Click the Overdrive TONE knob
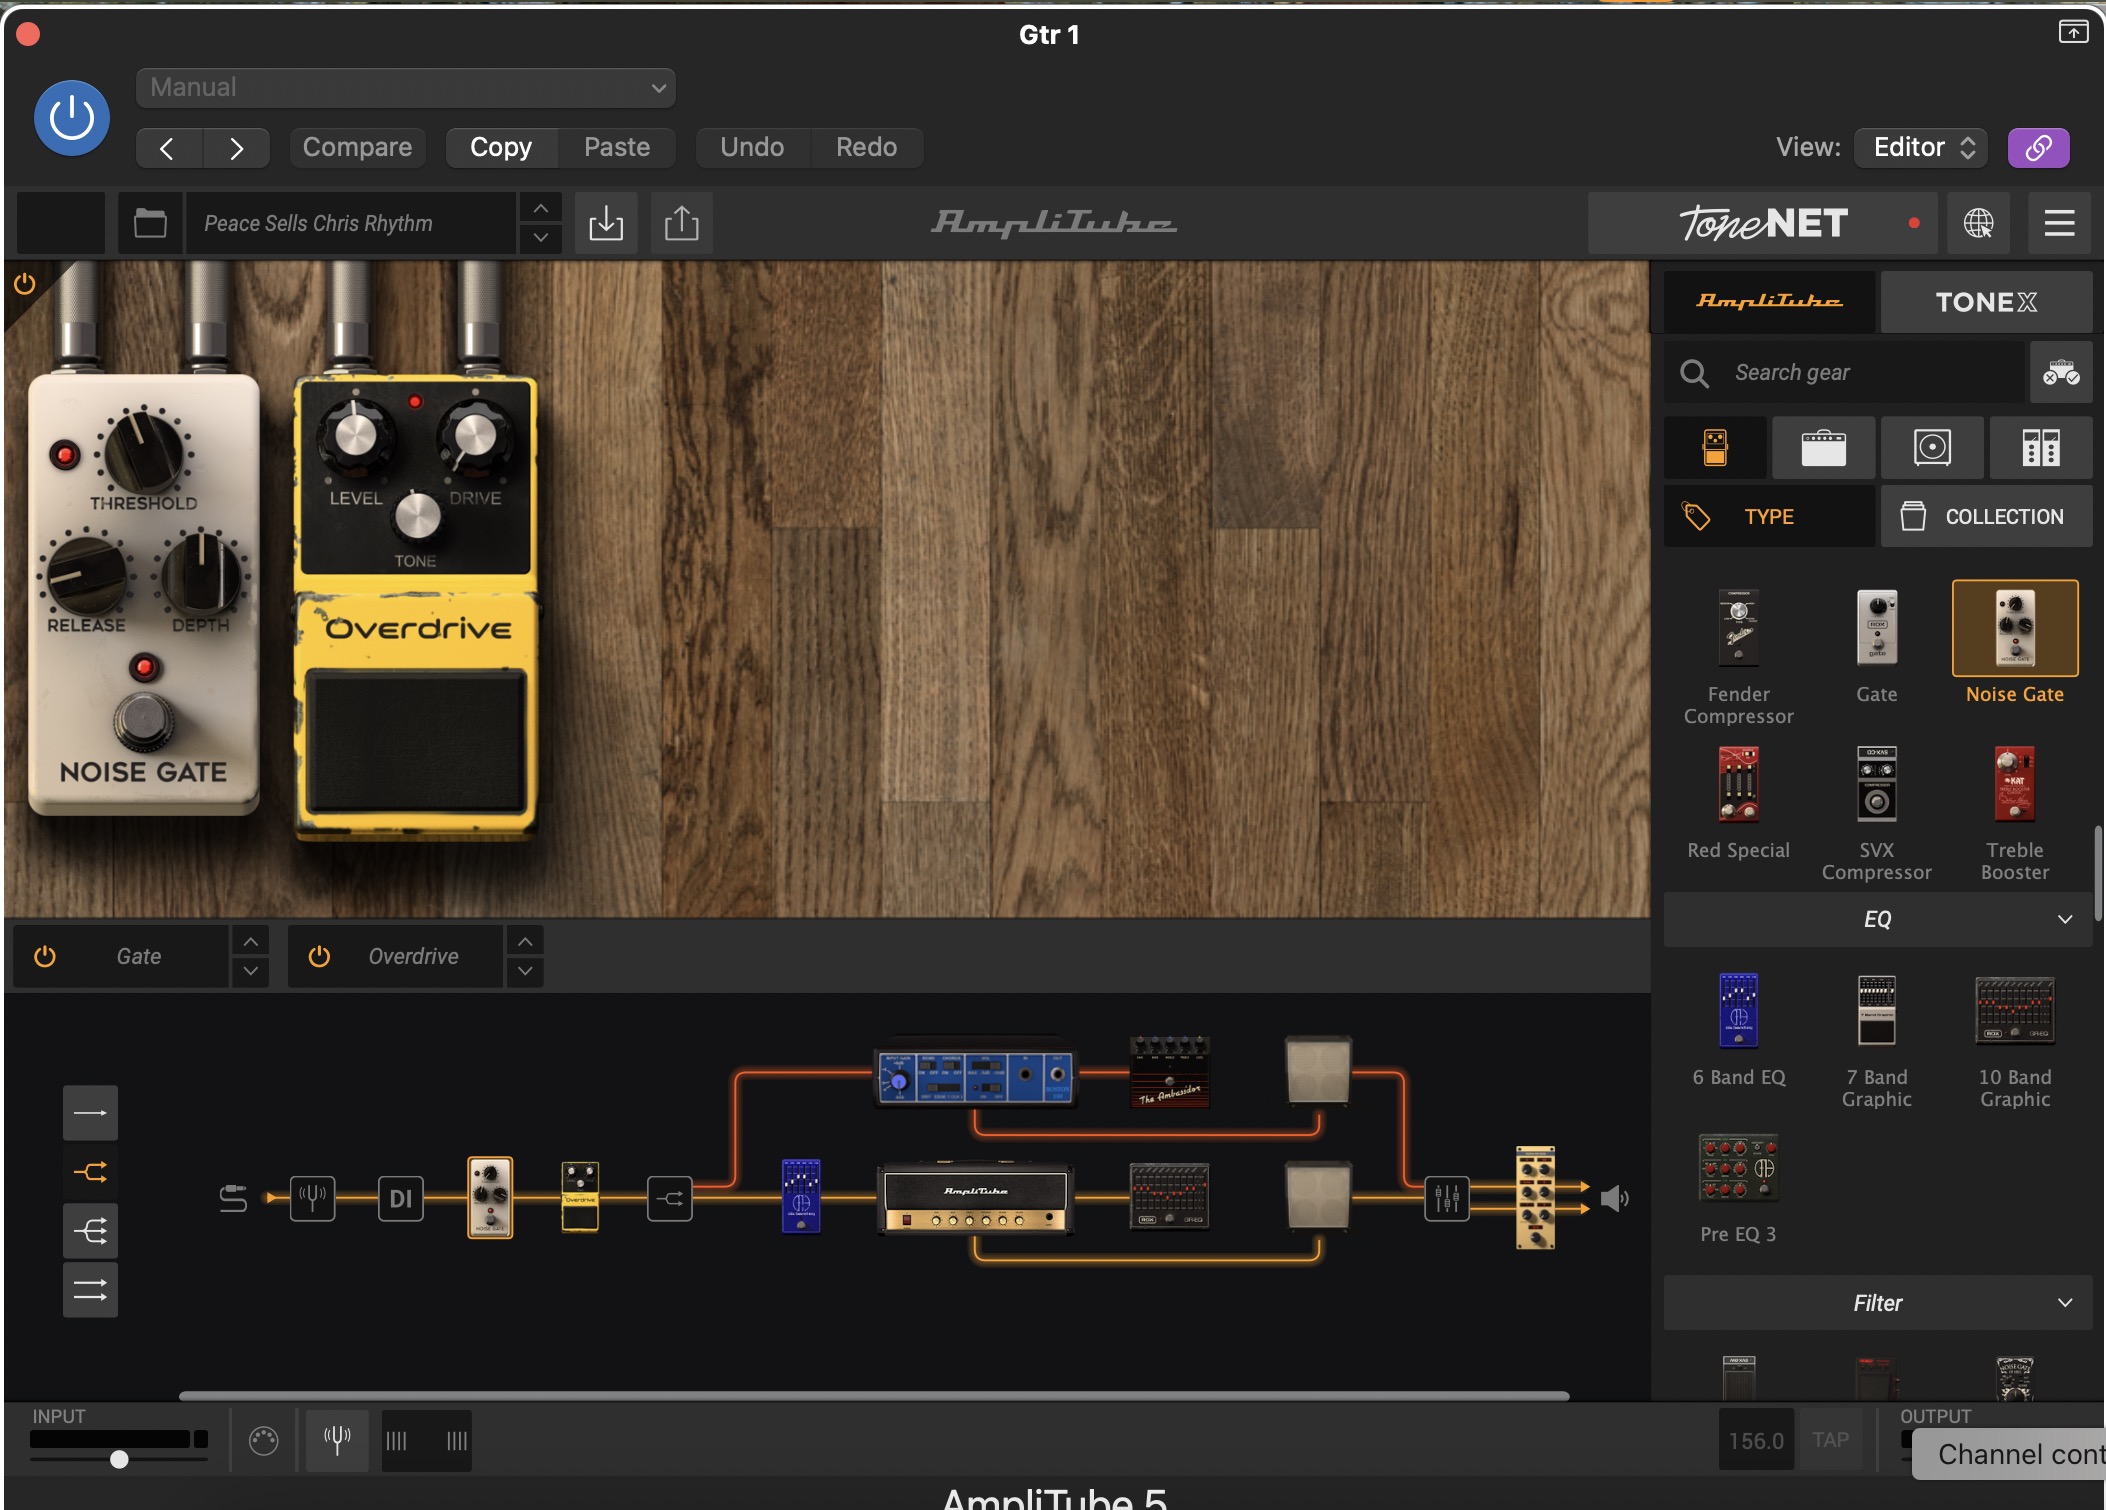 [x=417, y=516]
